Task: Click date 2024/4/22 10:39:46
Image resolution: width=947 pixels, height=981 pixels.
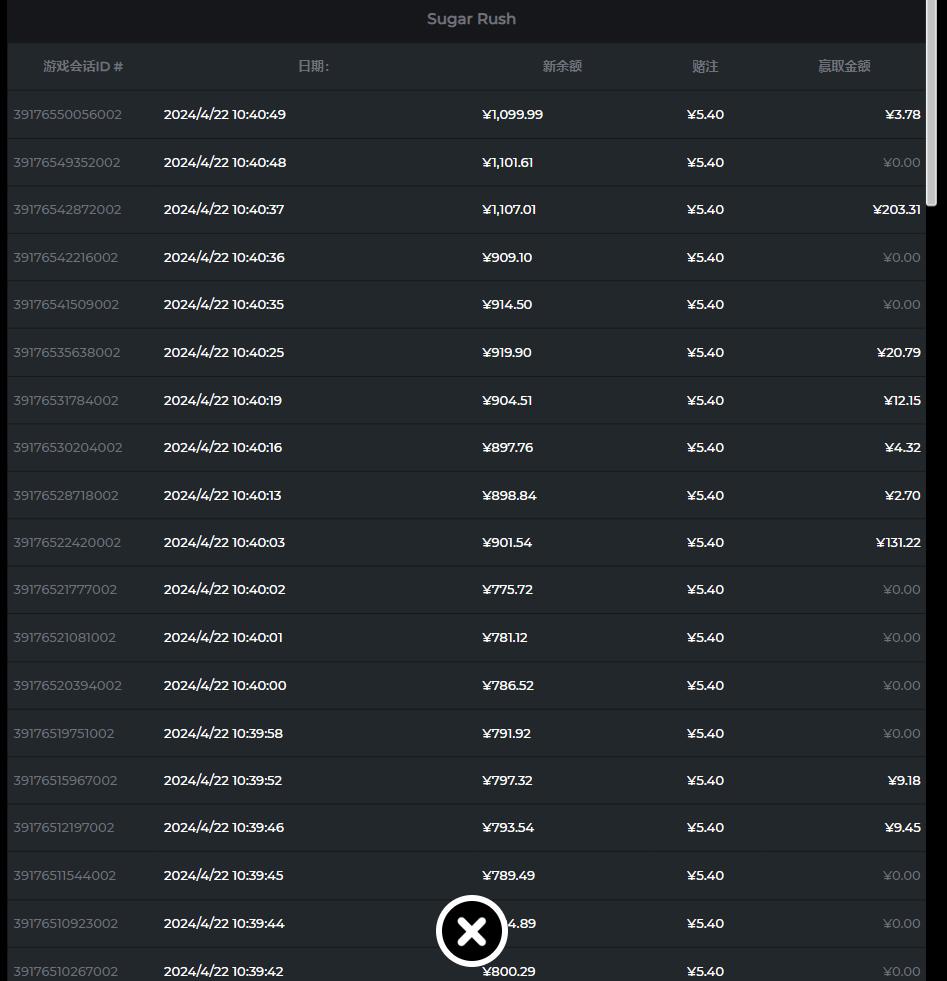Action: 223,827
